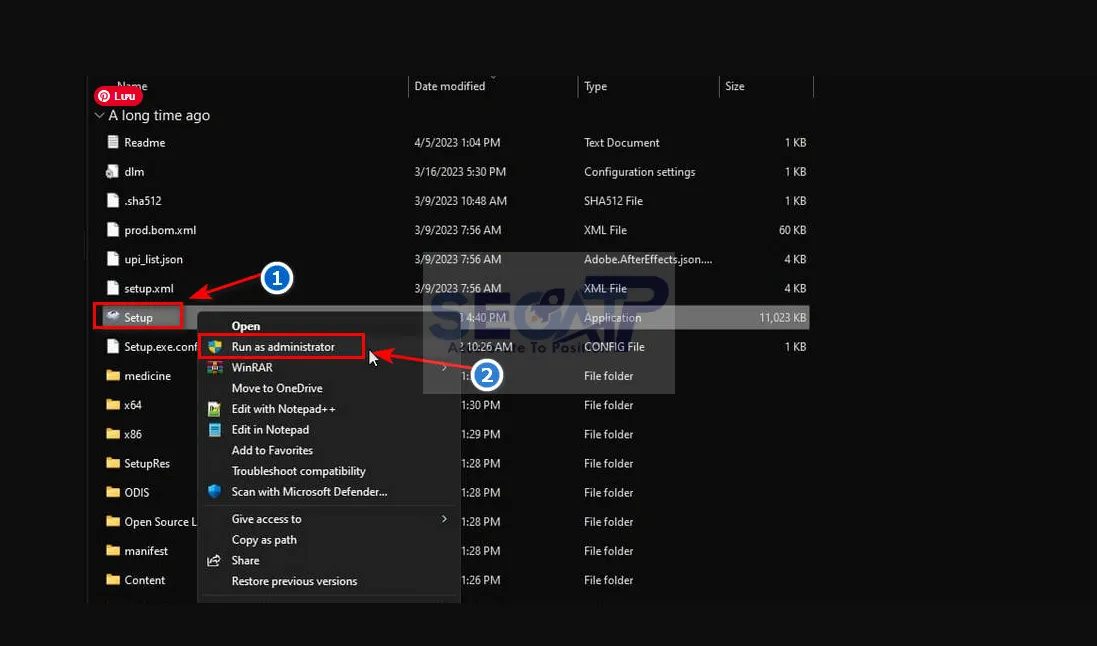
Task: Select 'Open' from the context menu
Action: (246, 325)
